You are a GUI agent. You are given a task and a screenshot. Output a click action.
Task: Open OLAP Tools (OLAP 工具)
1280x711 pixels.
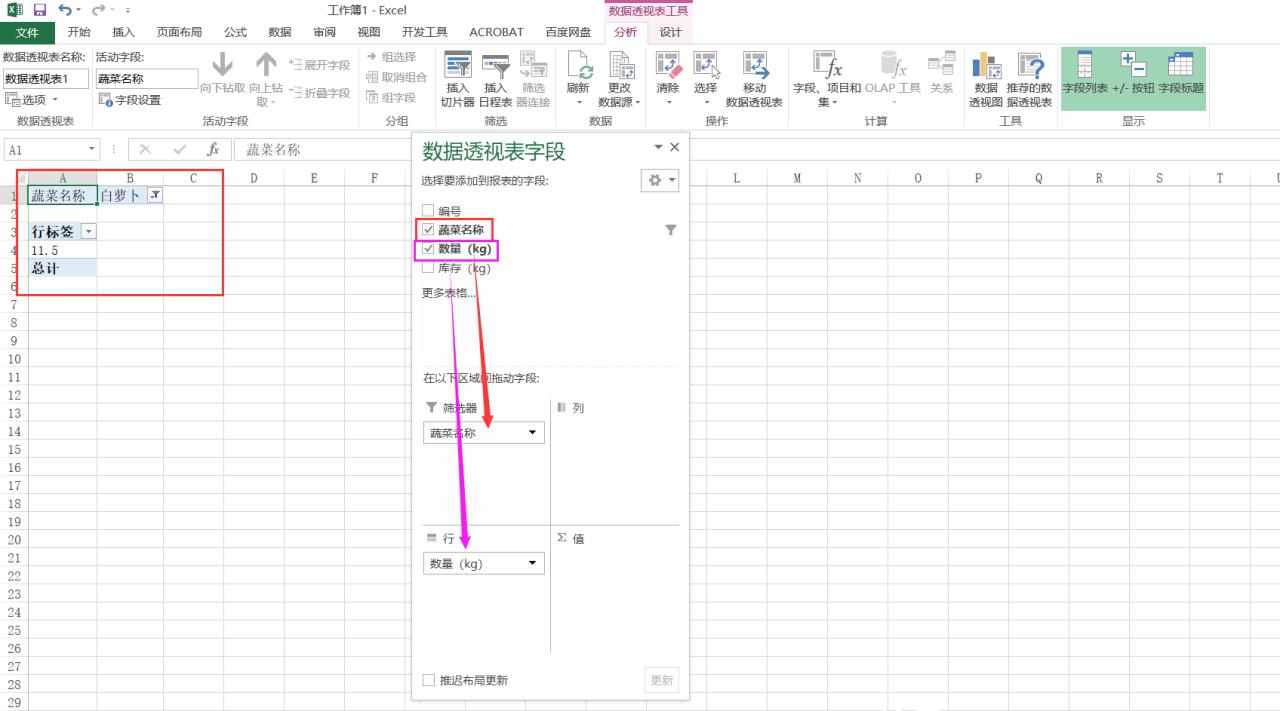(x=893, y=80)
